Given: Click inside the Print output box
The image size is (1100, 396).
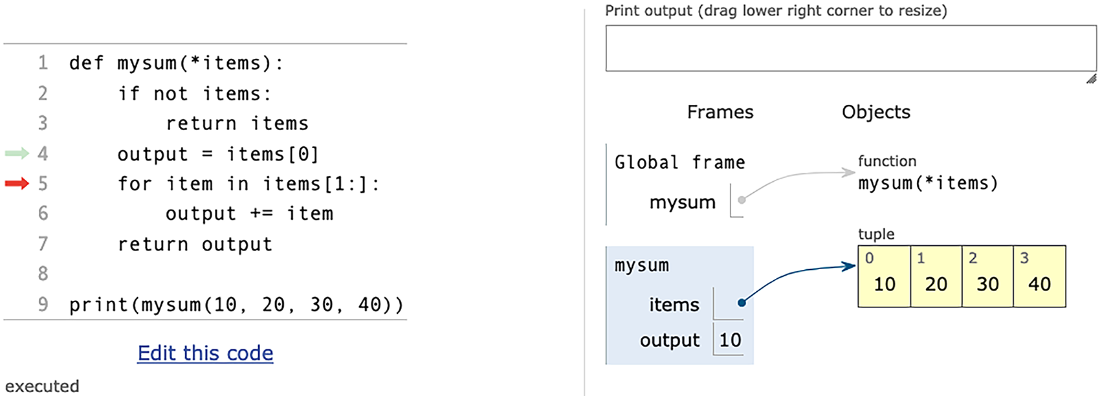Looking at the screenshot, I should click(x=851, y=48).
